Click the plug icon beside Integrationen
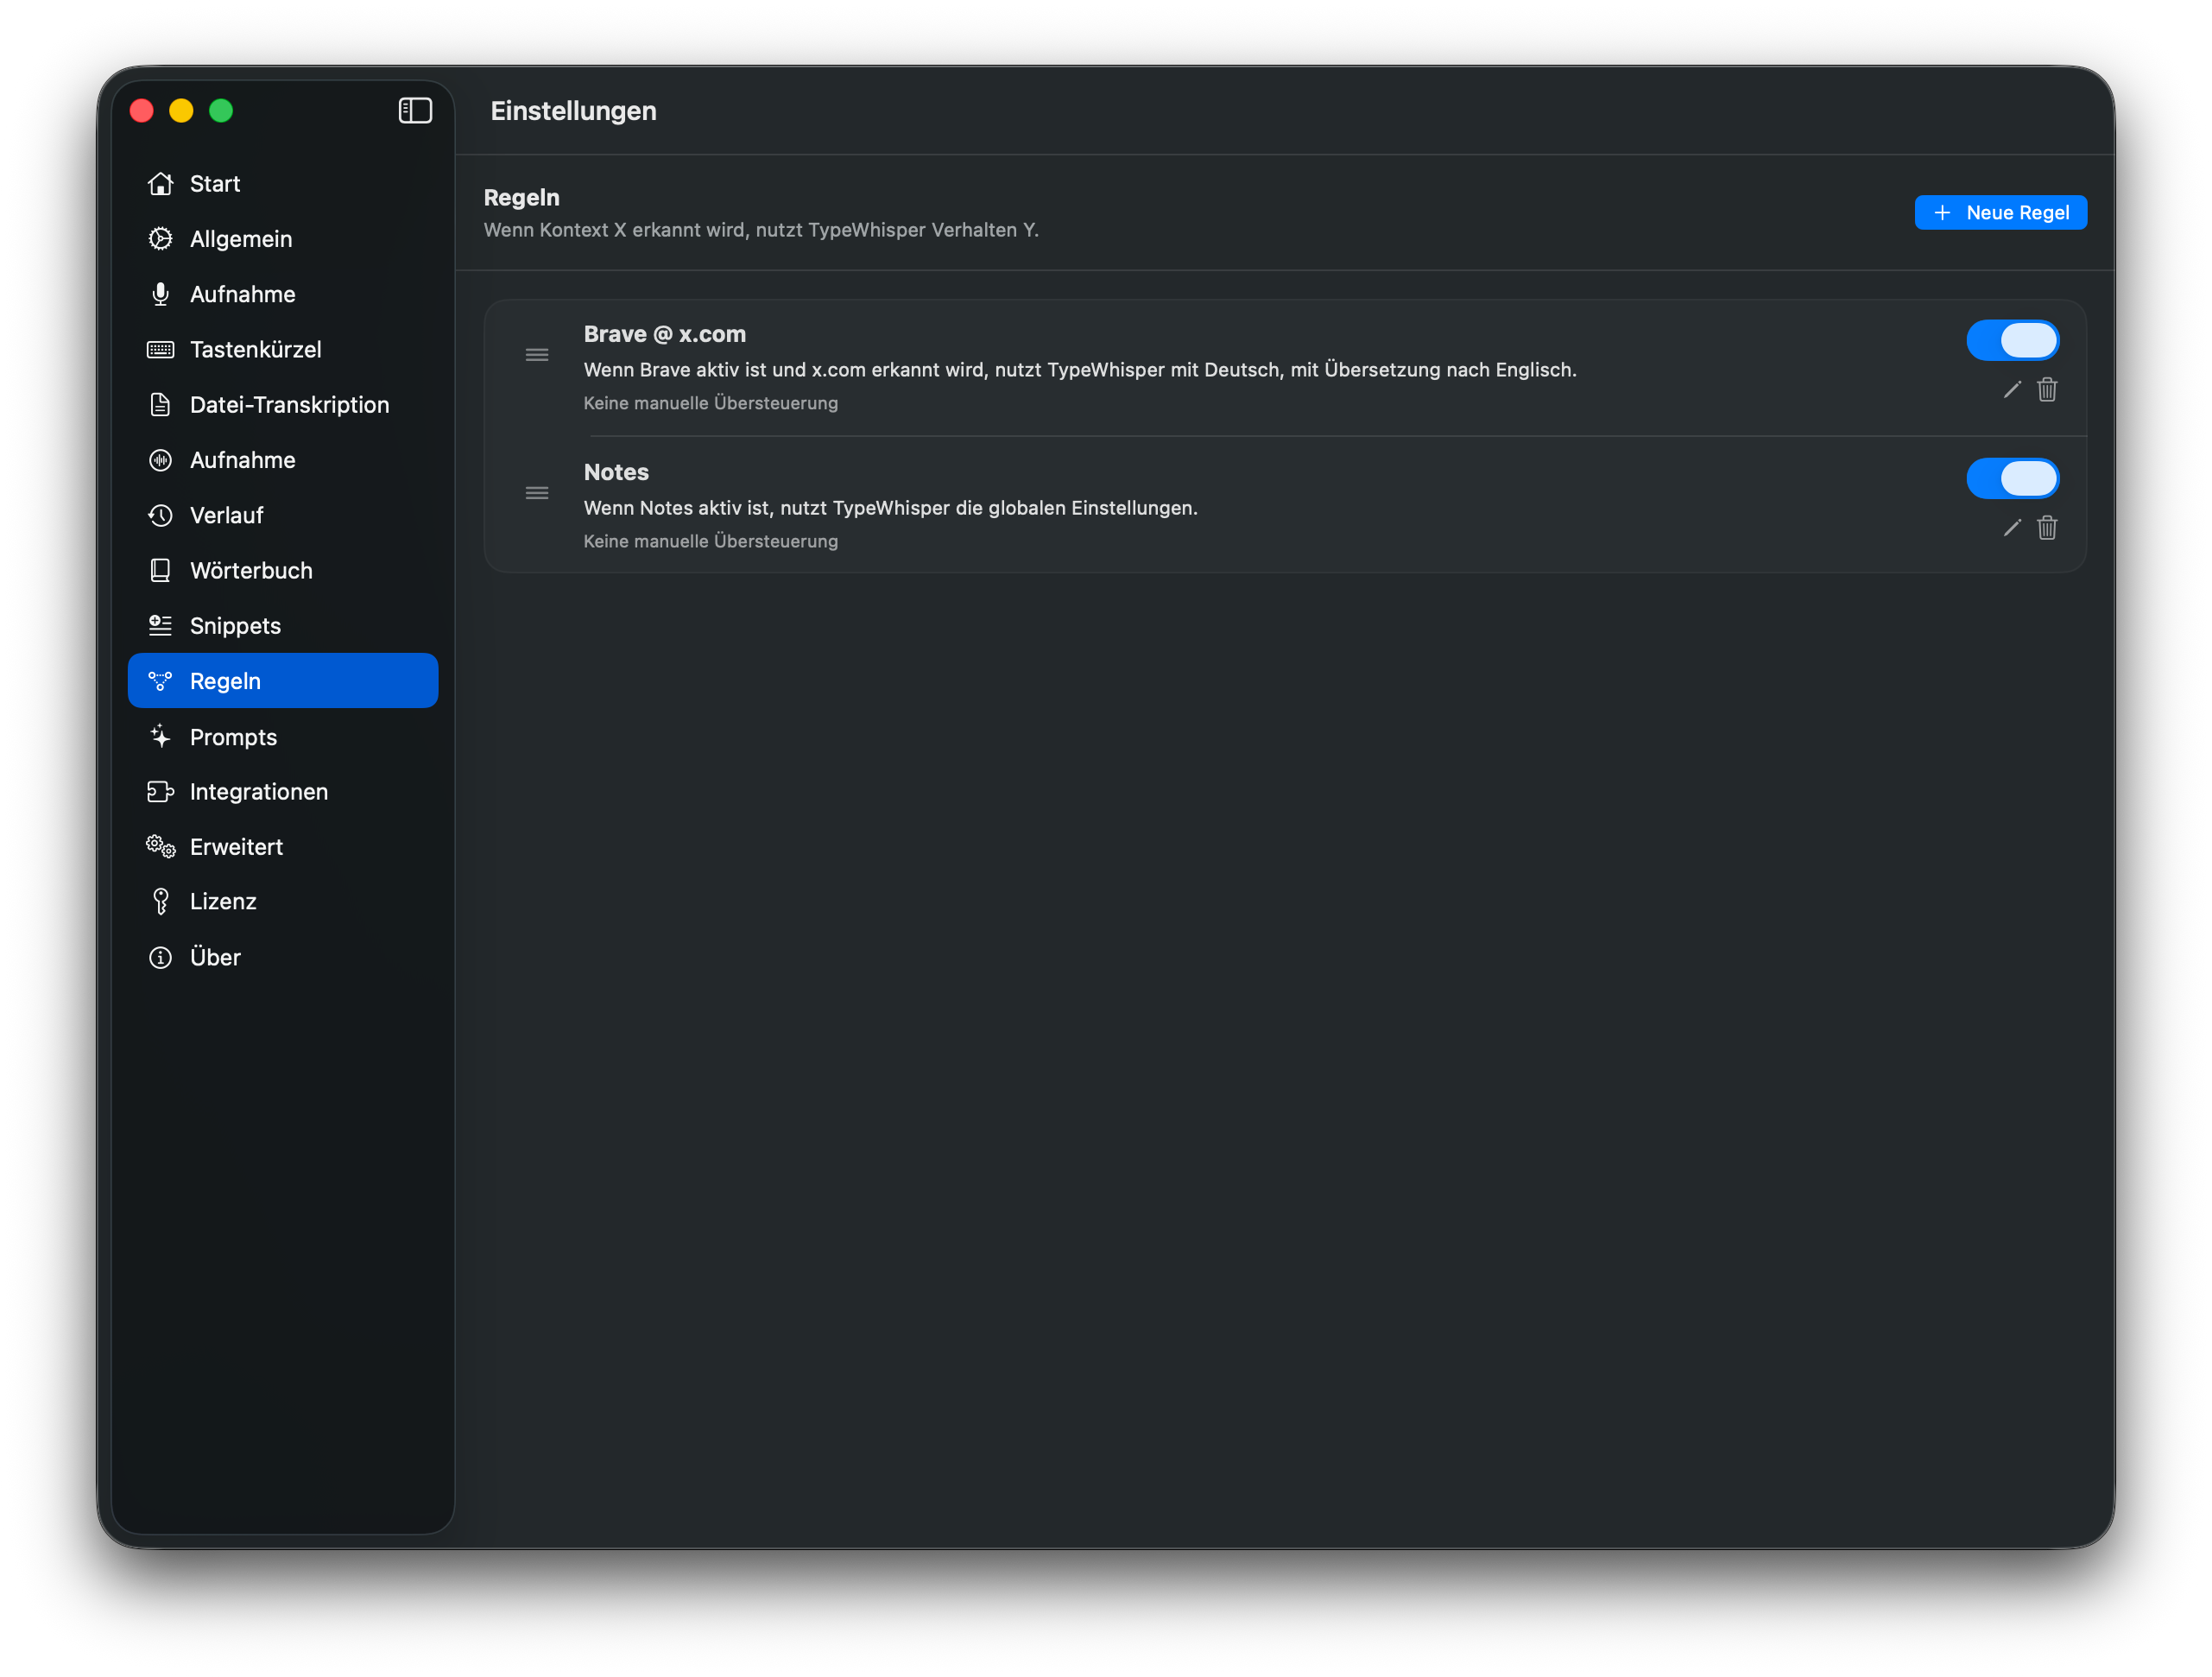Screen dimensions: 2212x1677 pyautogui.click(x=160, y=792)
